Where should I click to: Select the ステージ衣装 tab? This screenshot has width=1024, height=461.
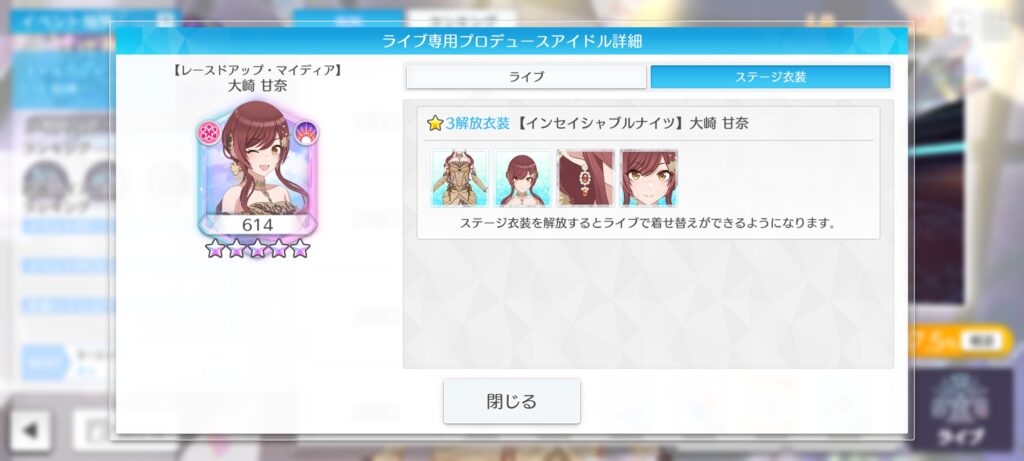pos(770,77)
